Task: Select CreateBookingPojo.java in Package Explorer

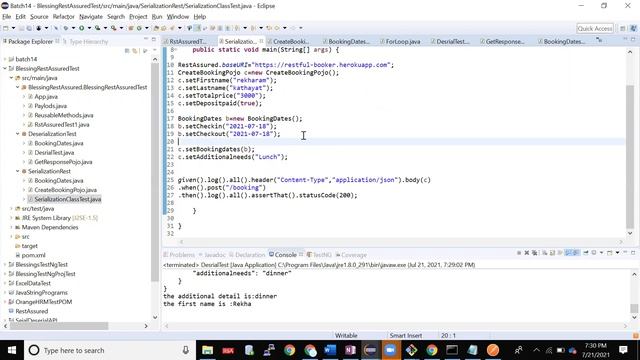Action: (x=65, y=190)
